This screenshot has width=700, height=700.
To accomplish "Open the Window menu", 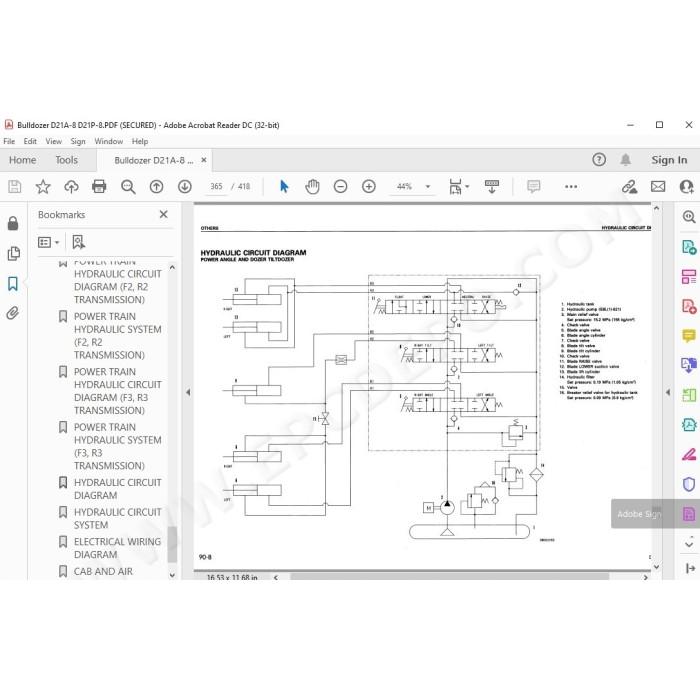I will (x=108, y=141).
